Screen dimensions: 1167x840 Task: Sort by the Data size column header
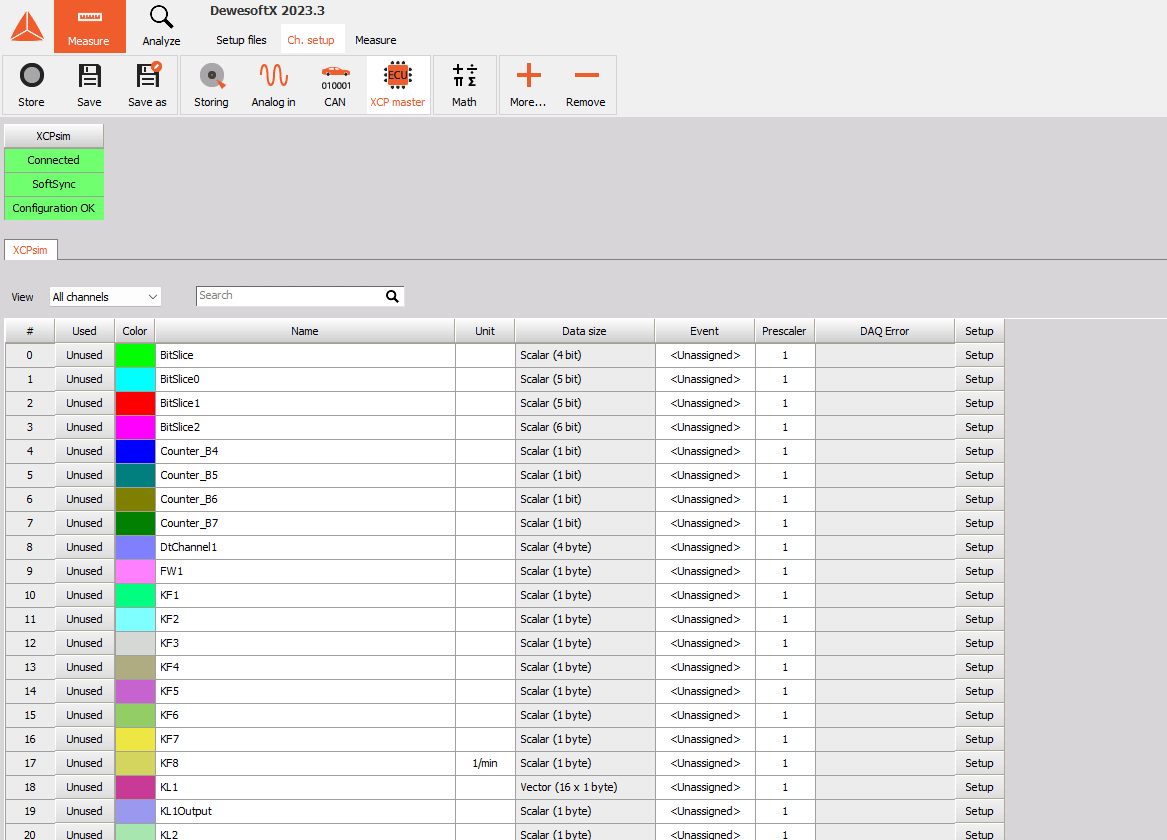[x=584, y=331]
